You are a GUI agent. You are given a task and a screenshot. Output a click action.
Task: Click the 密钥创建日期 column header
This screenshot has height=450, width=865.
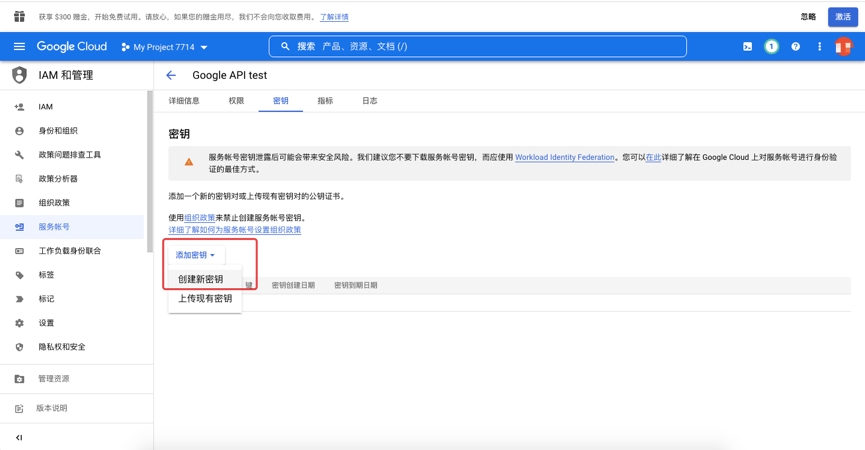point(293,285)
